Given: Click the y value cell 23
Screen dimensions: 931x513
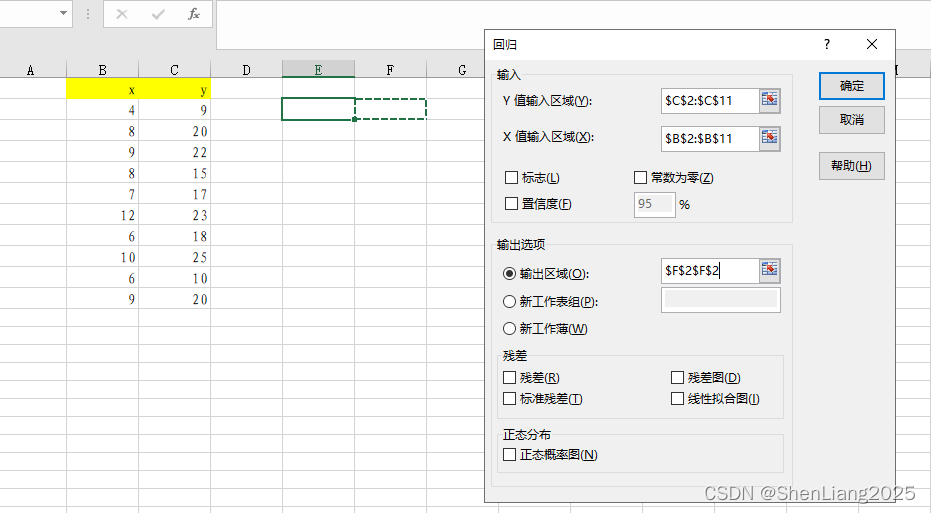Looking at the screenshot, I should [174, 215].
